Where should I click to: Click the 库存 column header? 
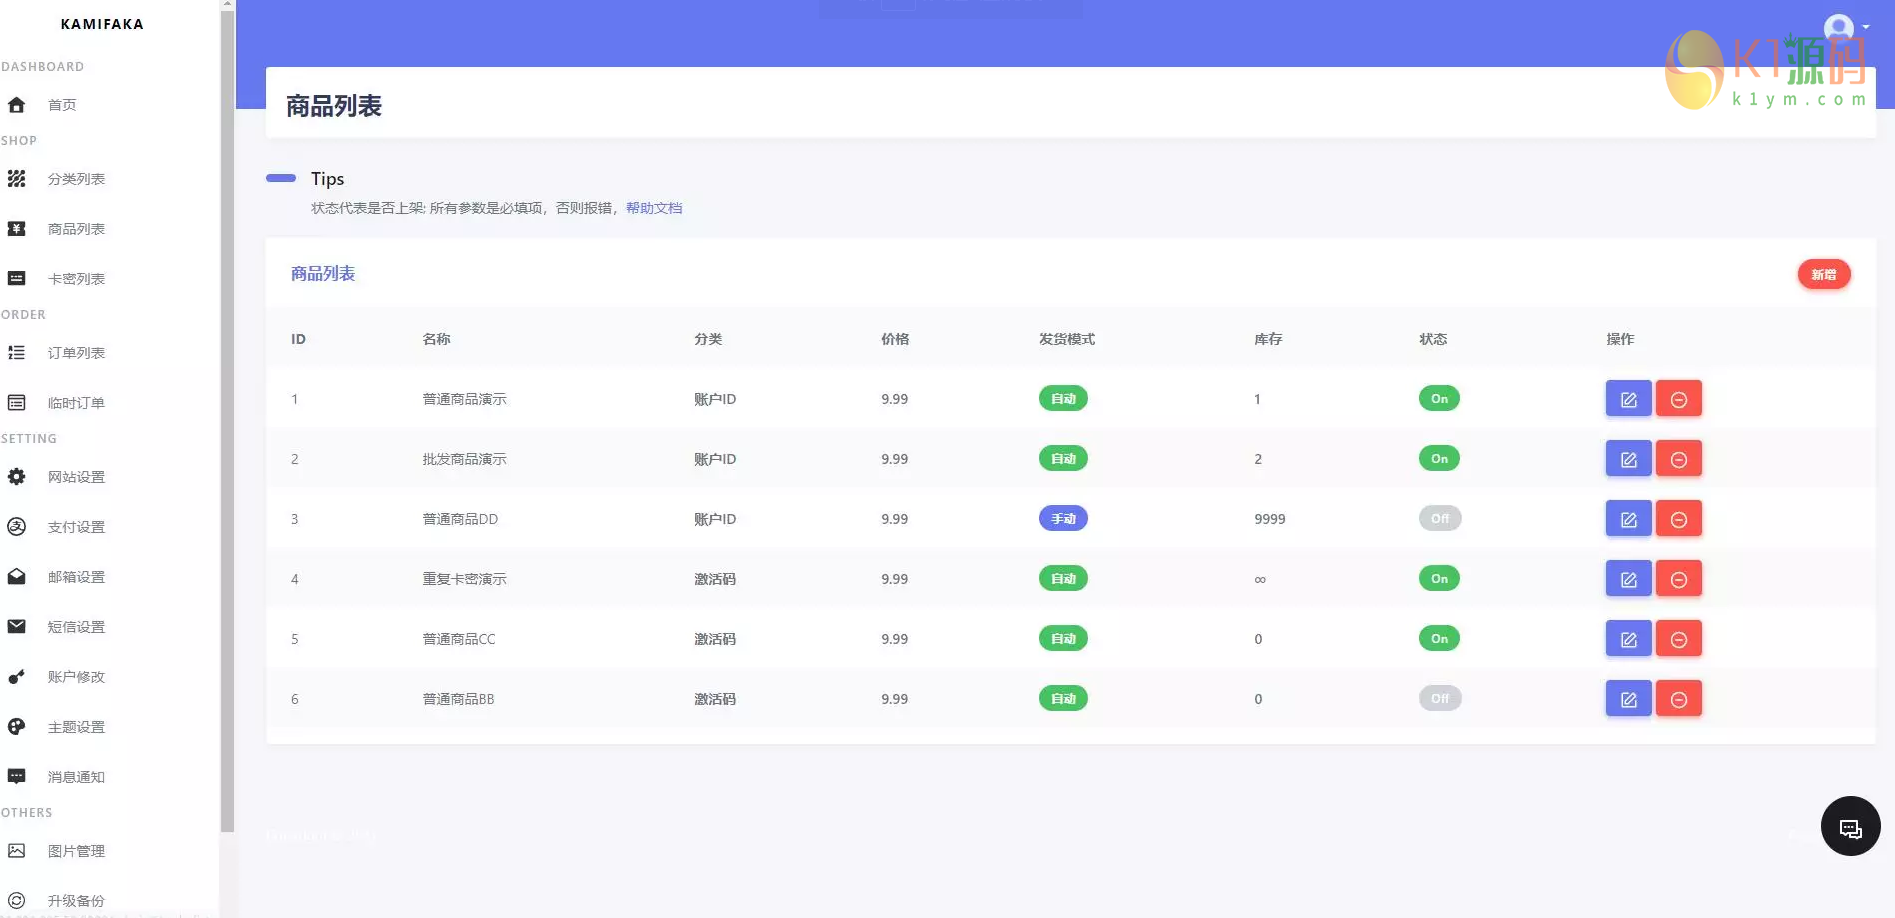click(1268, 339)
